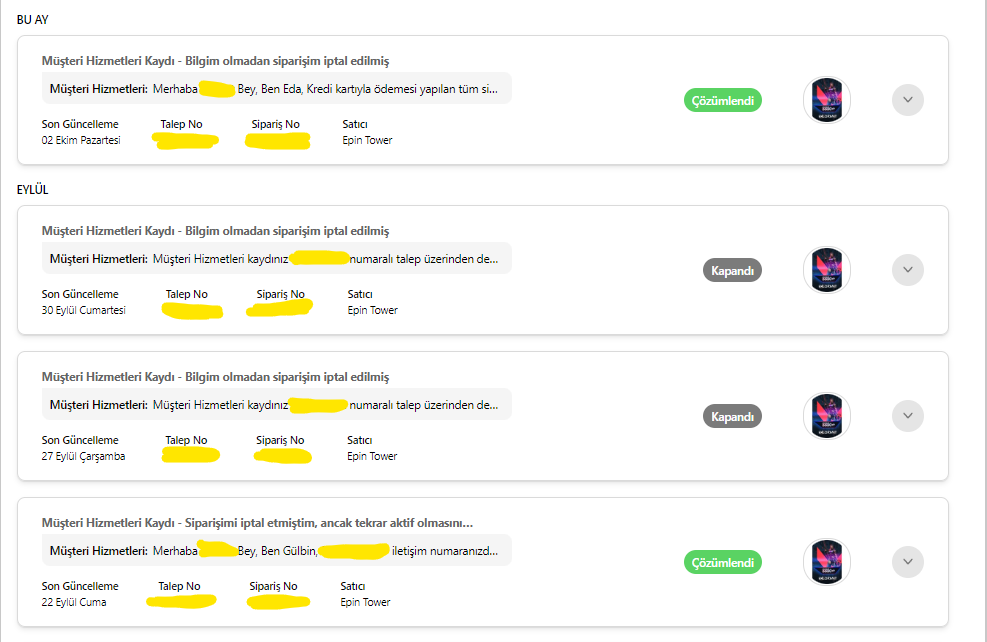The height and width of the screenshot is (642, 987).
Task: Select product thumbnail in 27 Eylül Çarşamba record
Action: click(x=827, y=416)
